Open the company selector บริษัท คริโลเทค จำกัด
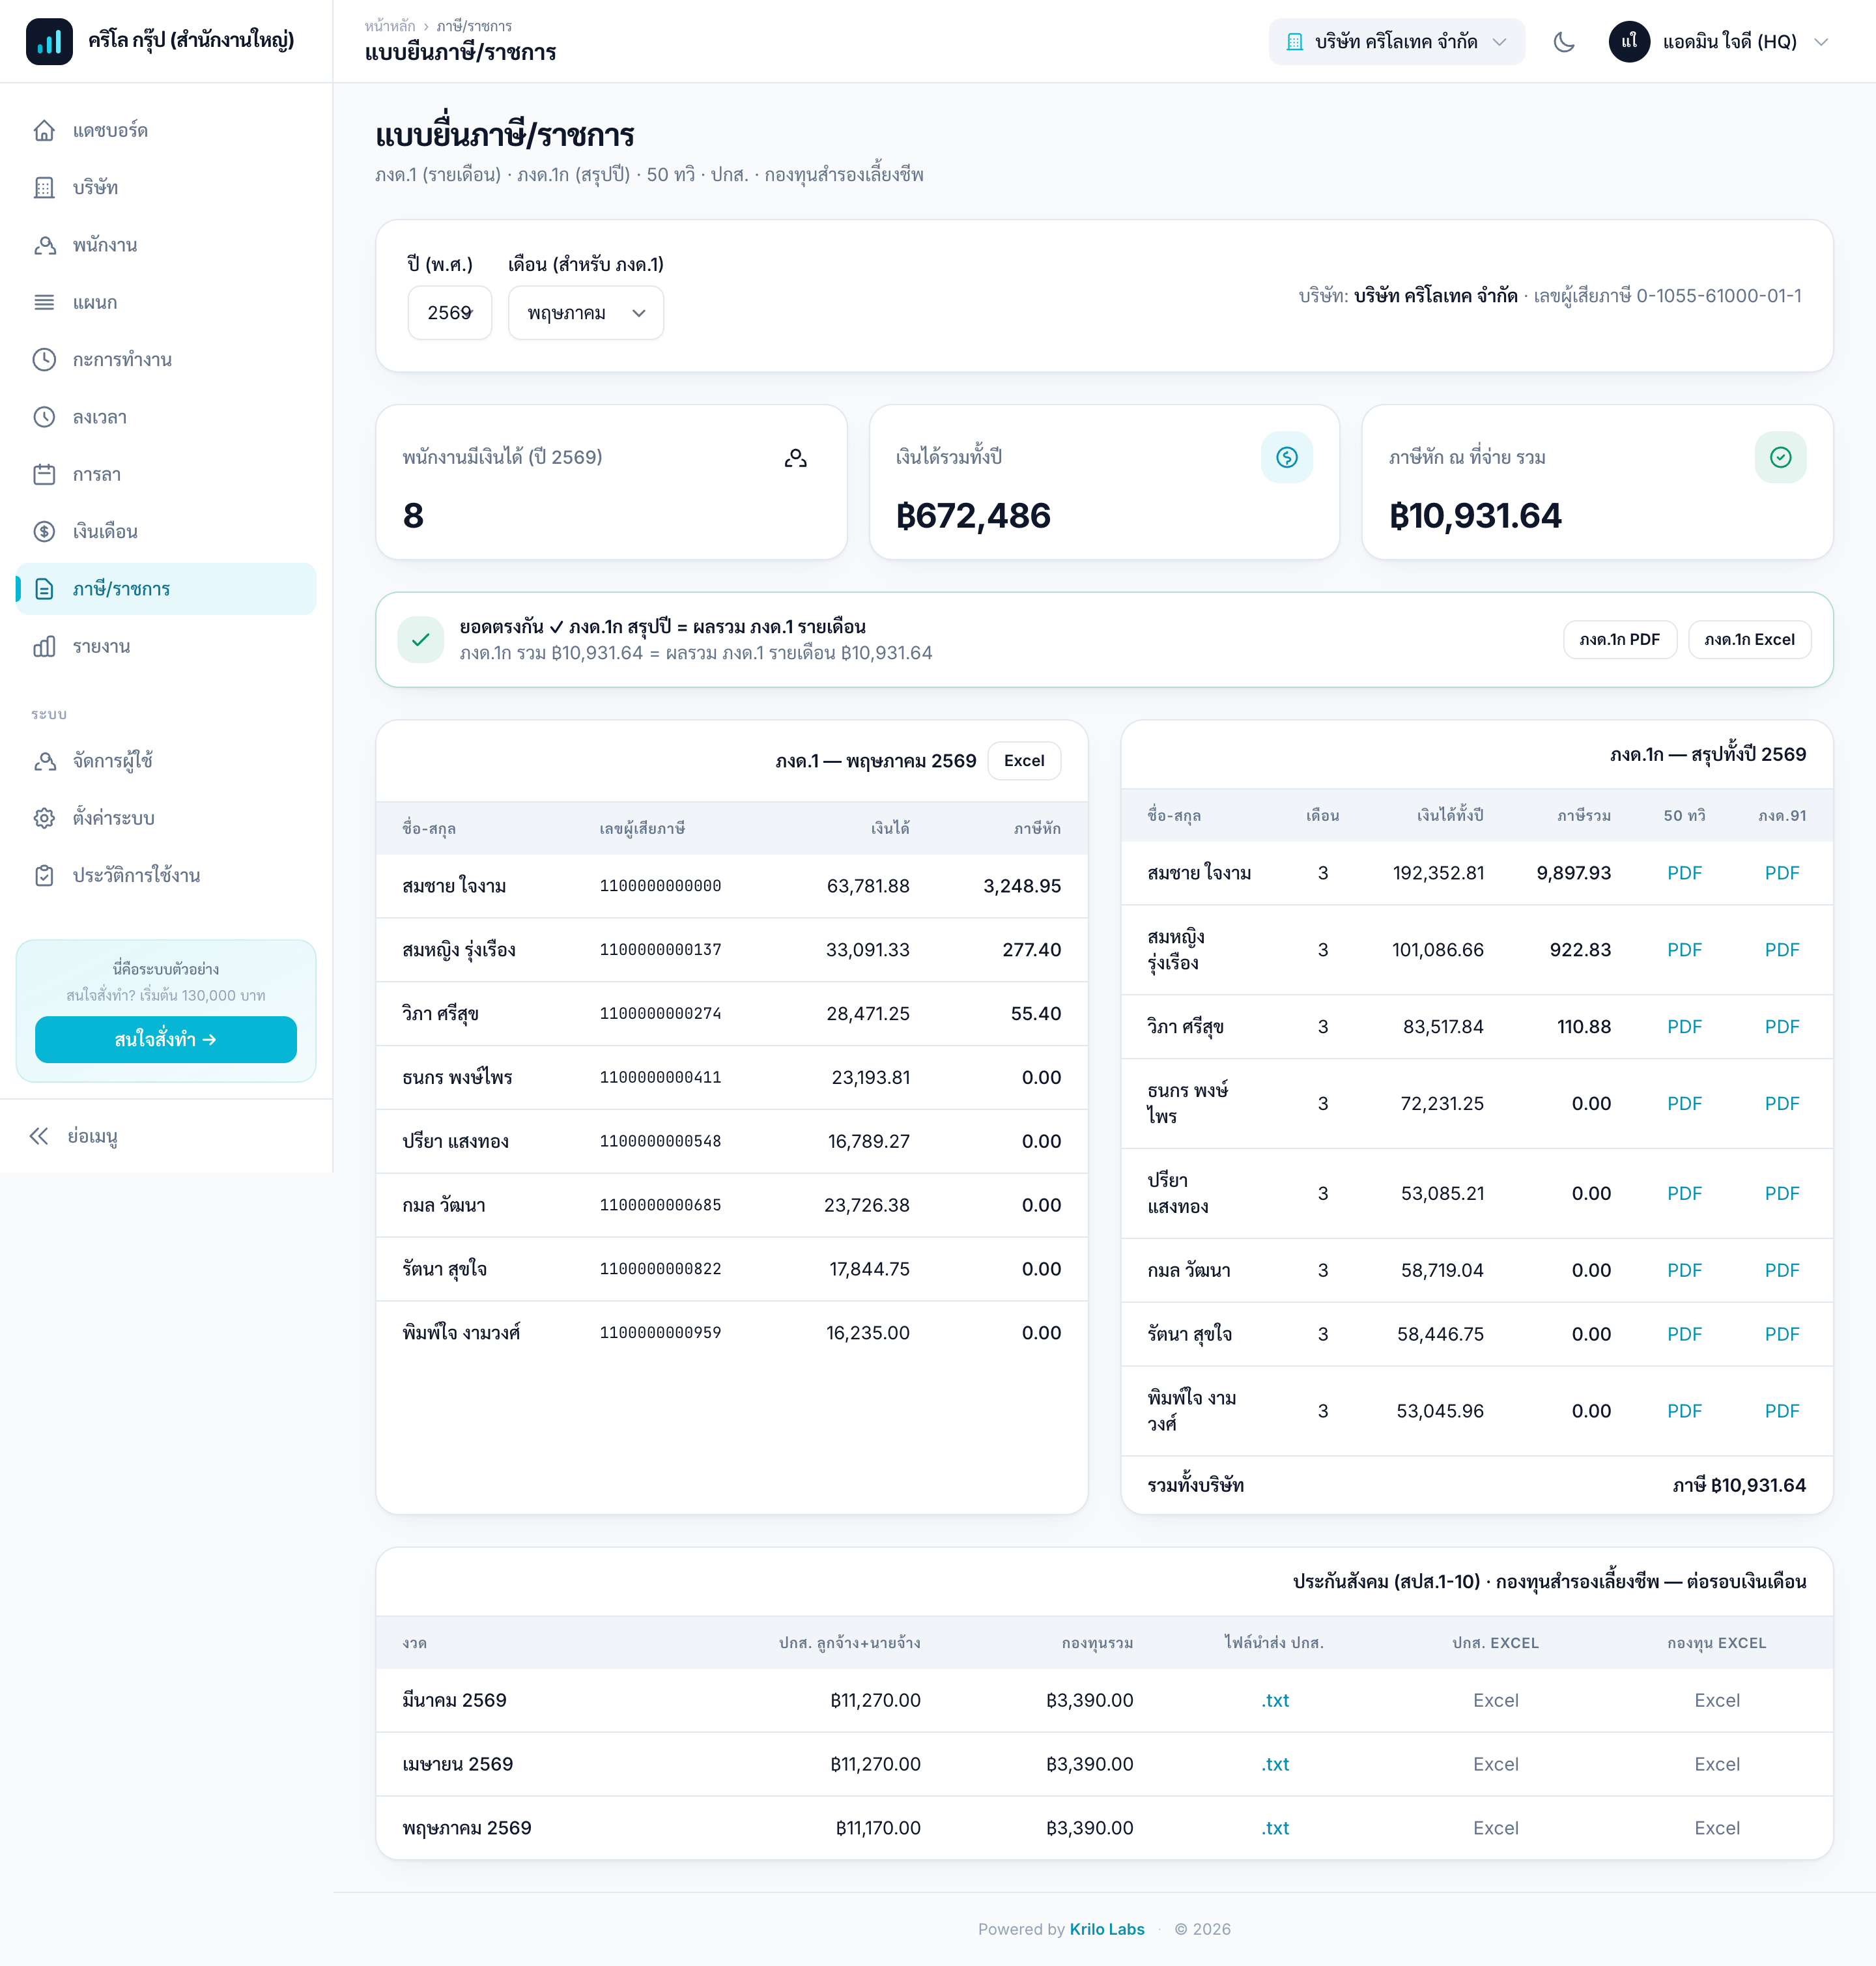The width and height of the screenshot is (1876, 1966). [1396, 42]
